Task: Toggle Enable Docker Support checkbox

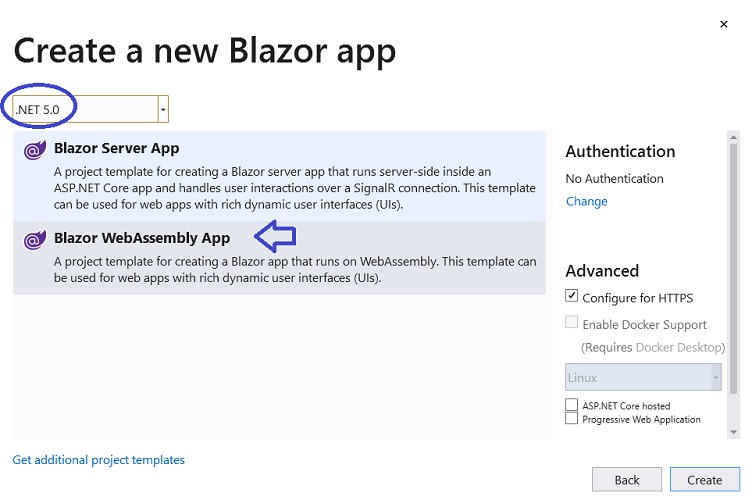Action: [571, 322]
